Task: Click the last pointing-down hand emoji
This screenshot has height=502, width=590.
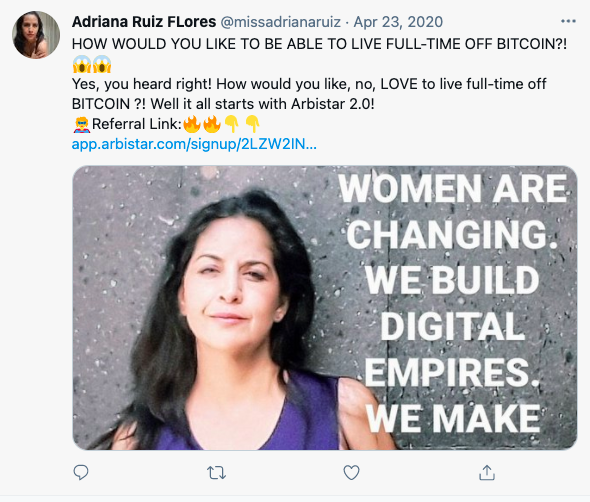Action: coord(252,124)
